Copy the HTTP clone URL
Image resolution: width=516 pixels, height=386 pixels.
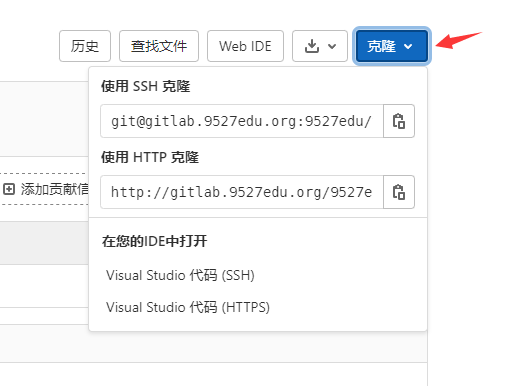(399, 192)
